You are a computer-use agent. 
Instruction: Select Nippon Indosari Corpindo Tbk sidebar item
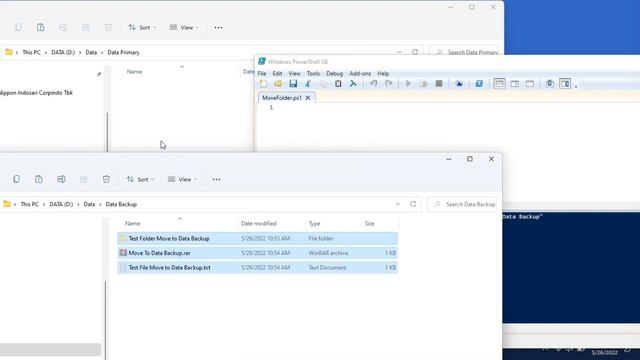click(36, 93)
